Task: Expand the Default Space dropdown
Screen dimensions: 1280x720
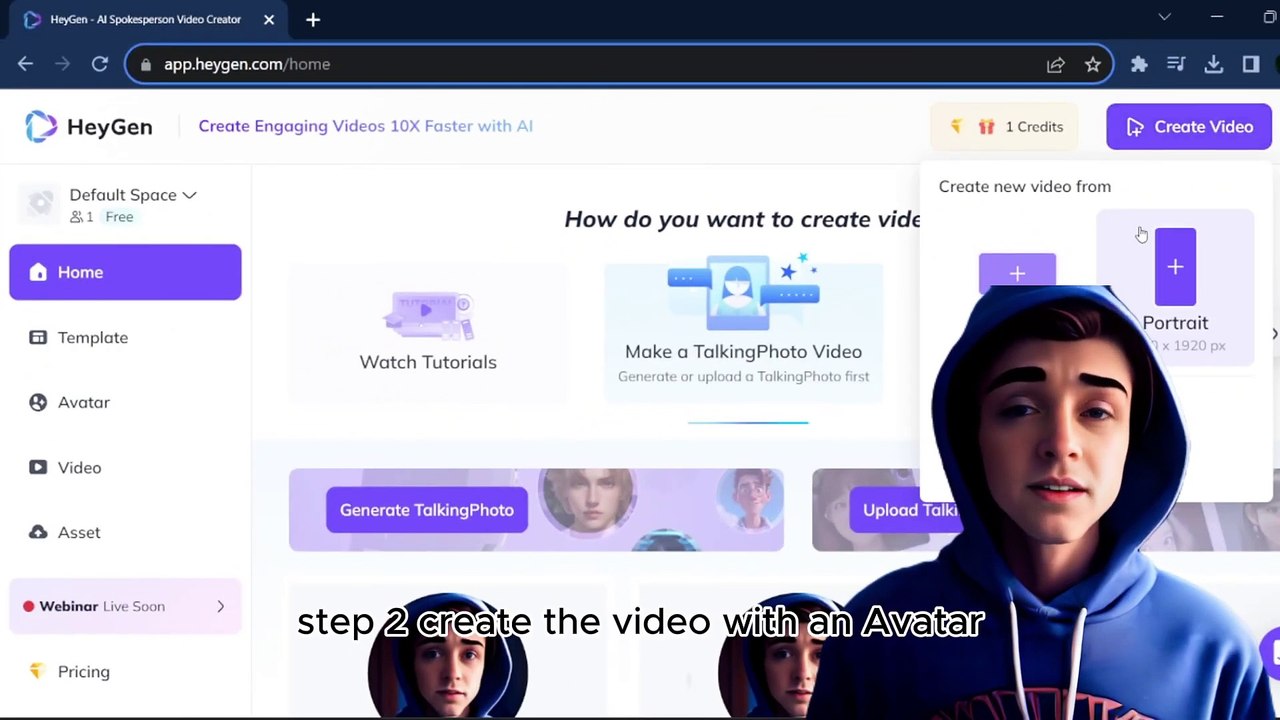Action: coord(133,195)
